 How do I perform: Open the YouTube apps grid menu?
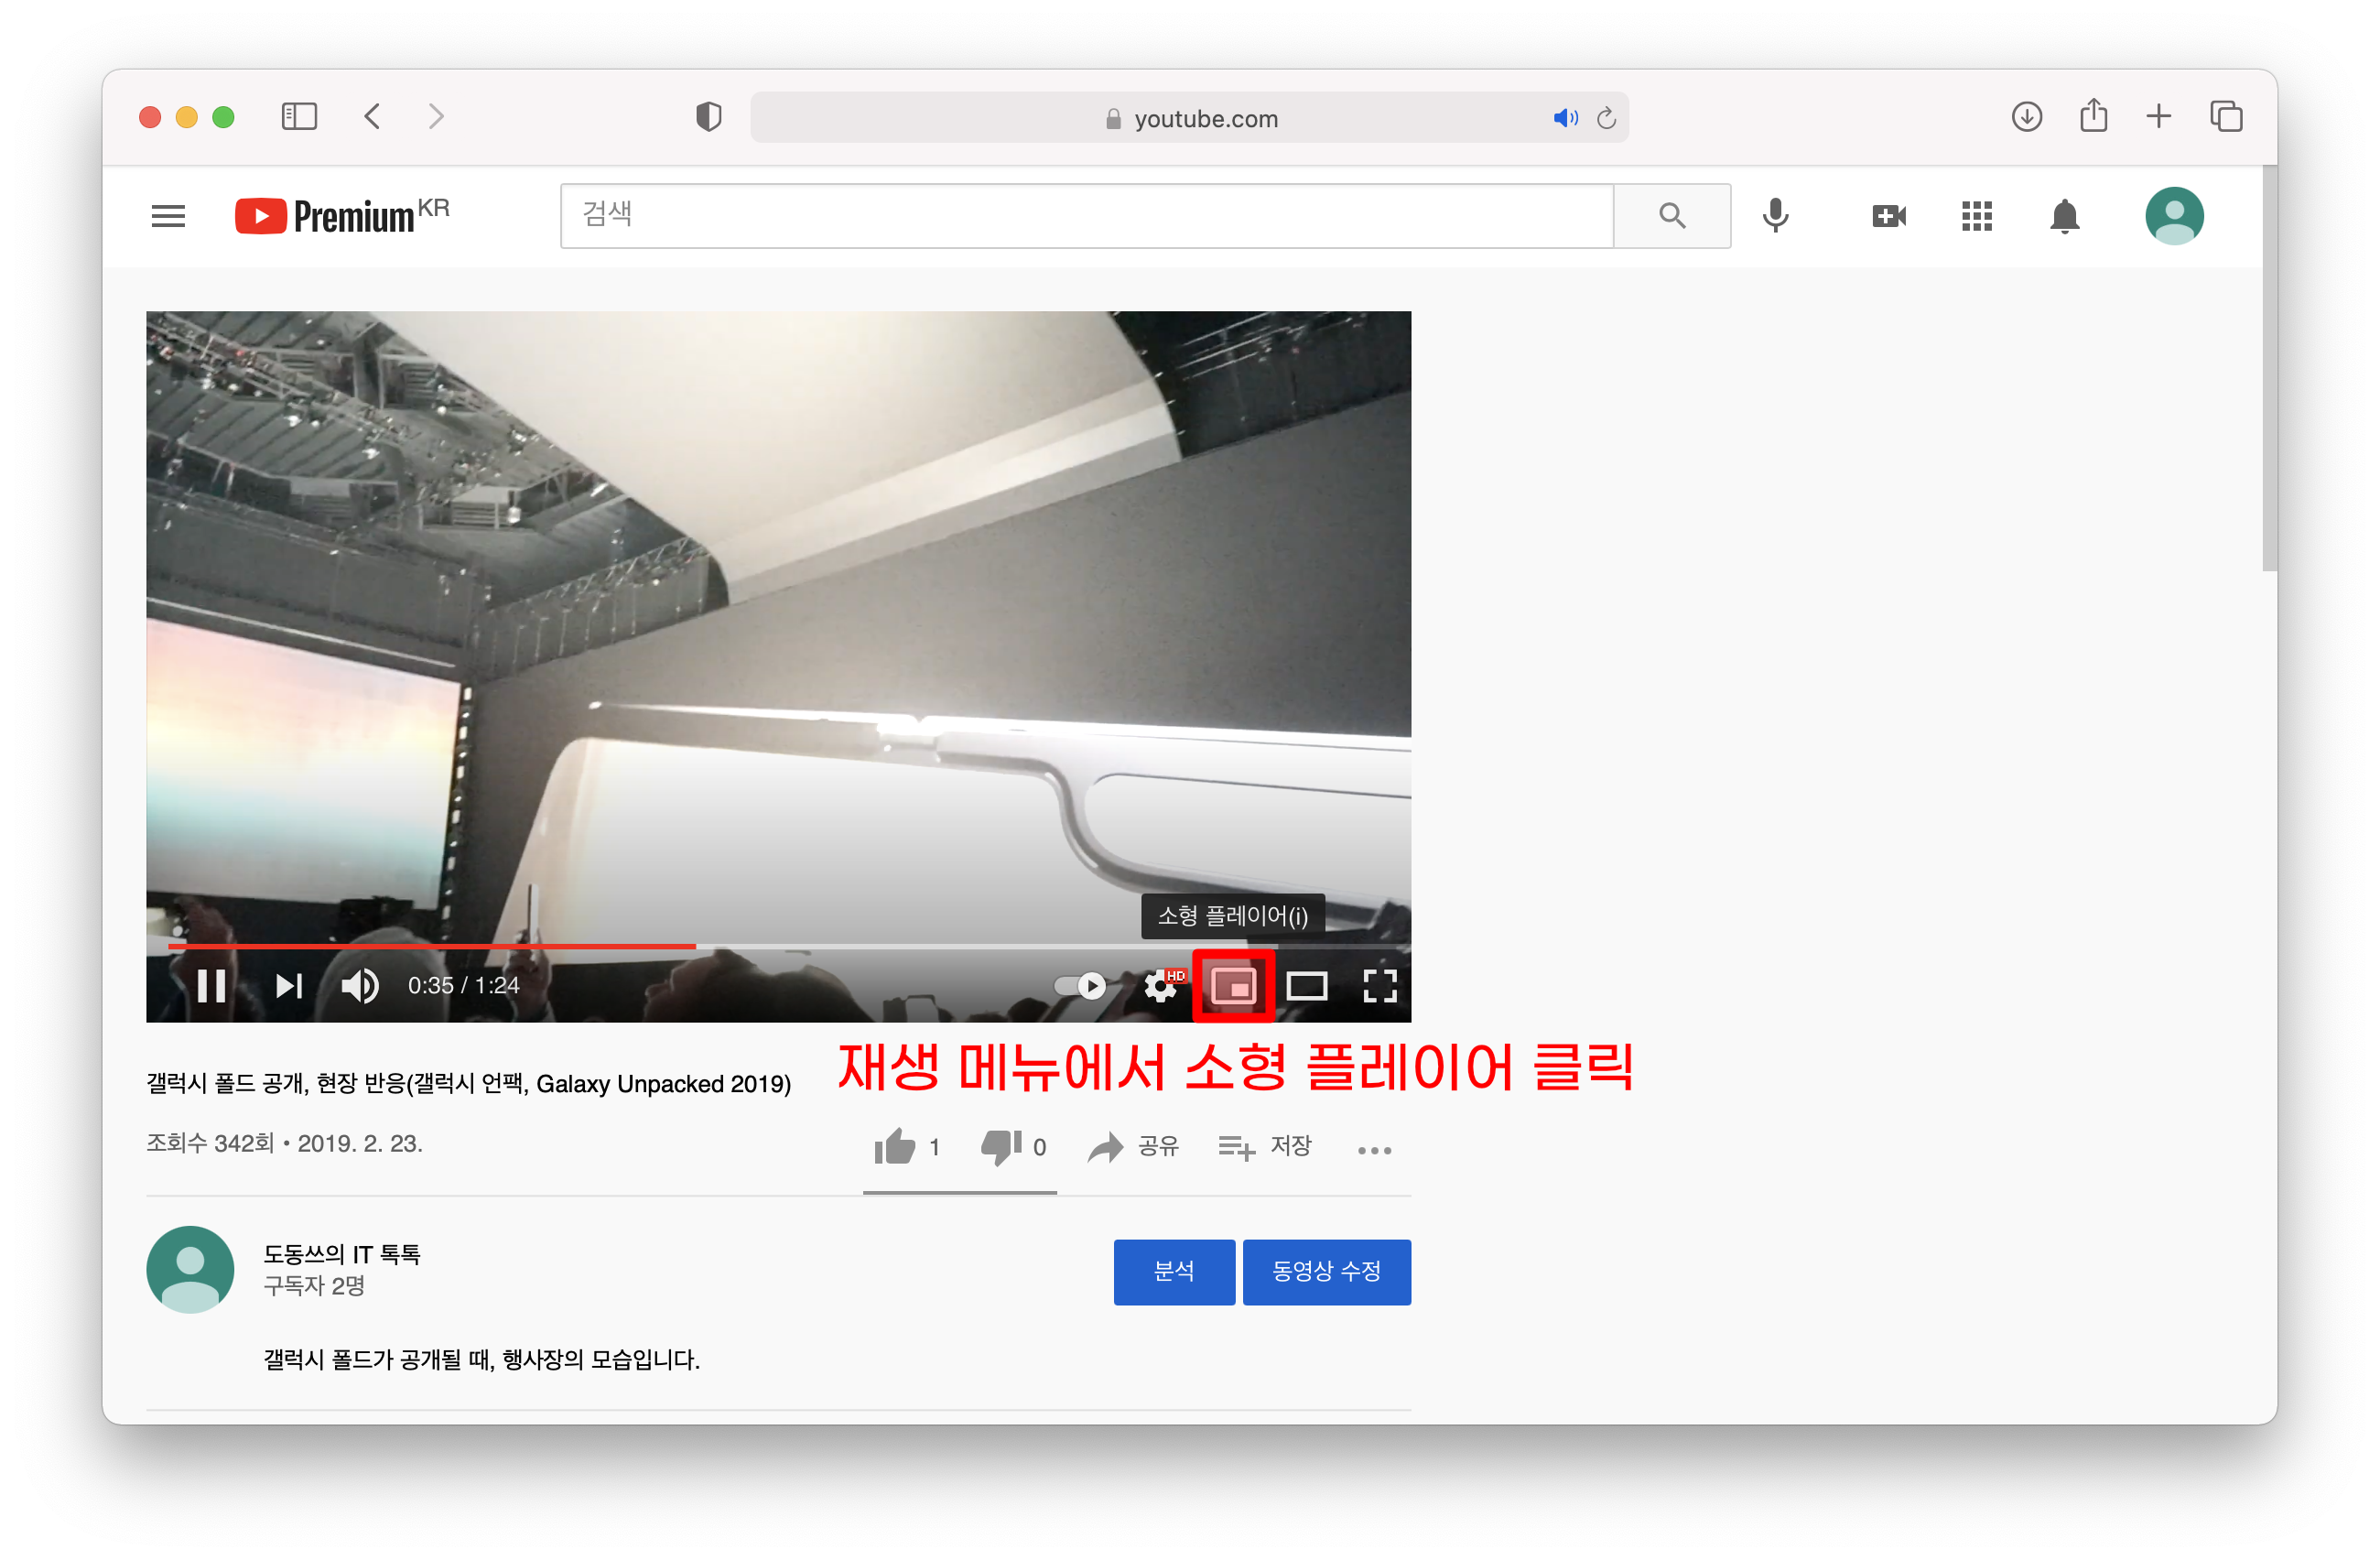(x=1976, y=216)
